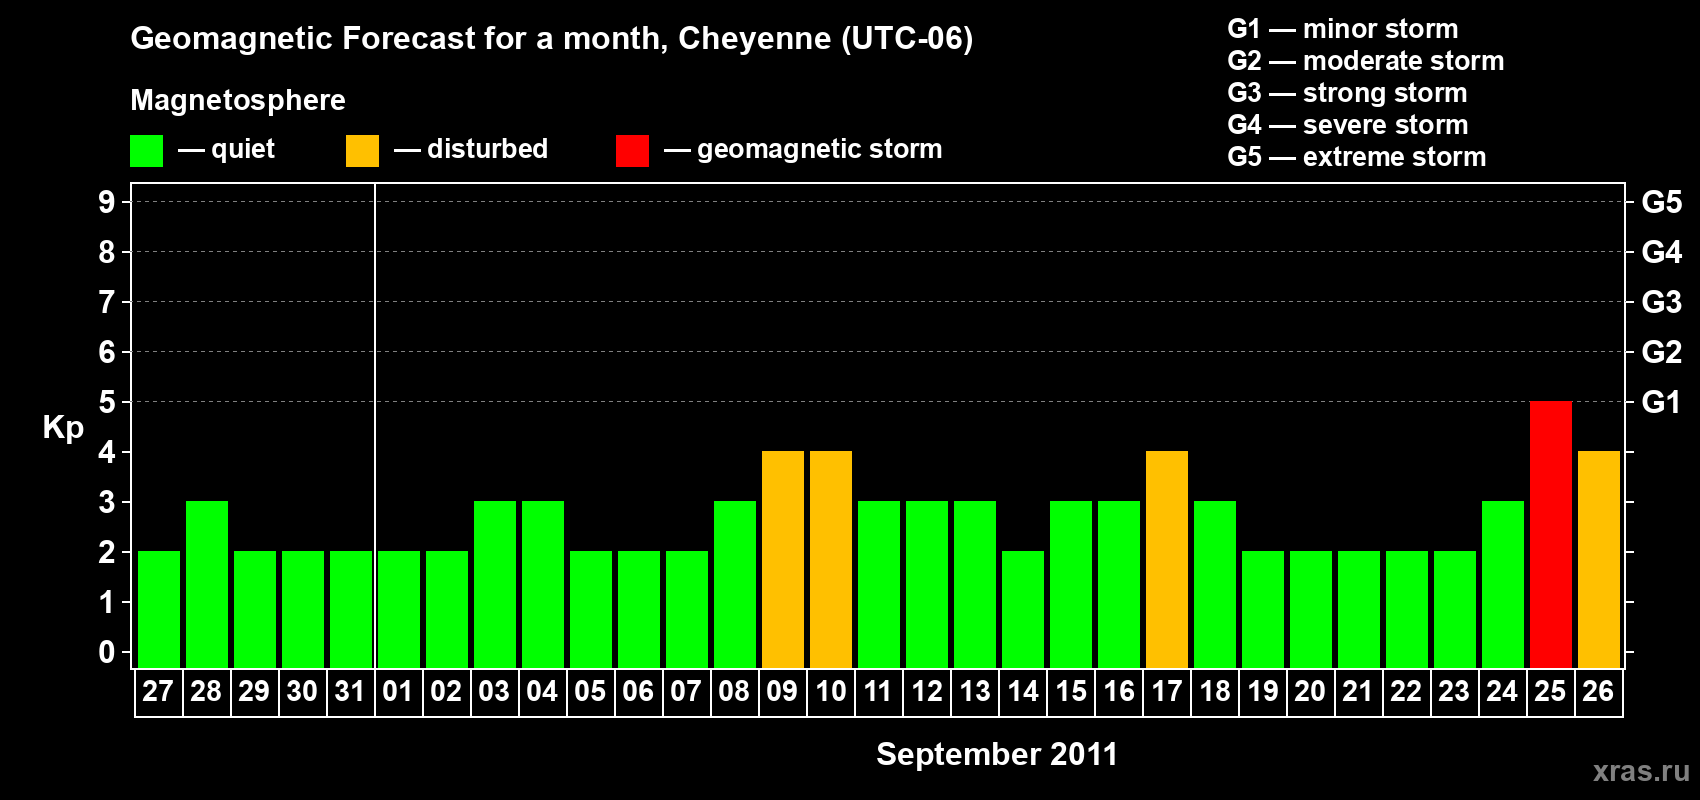
Task: Click the G2 label on right axis
Action: click(x=1662, y=352)
